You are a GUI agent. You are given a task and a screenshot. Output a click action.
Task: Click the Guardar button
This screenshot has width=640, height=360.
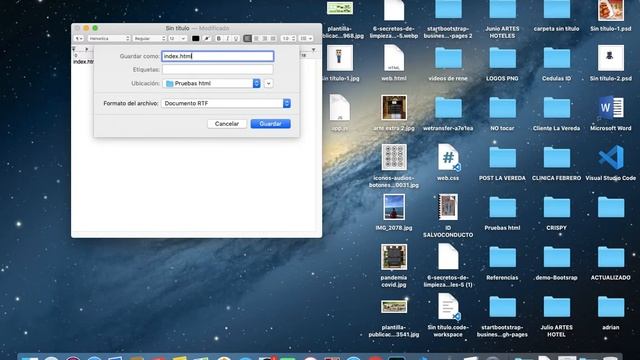click(x=270, y=124)
